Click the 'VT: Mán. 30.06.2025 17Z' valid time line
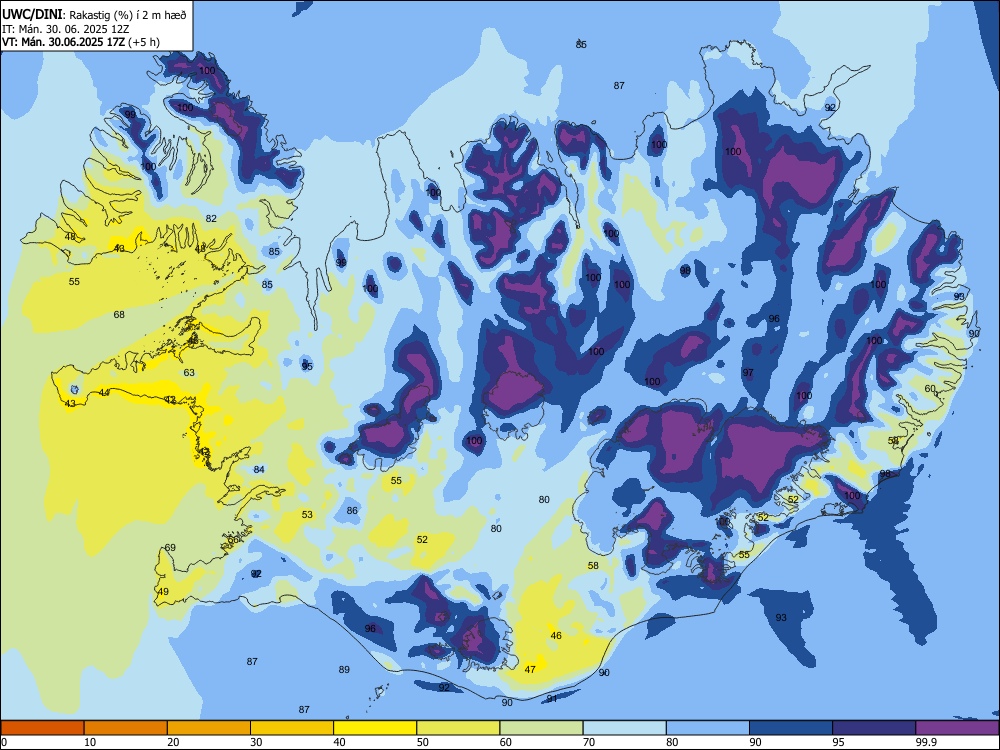This screenshot has width=1000, height=750. 64,42
